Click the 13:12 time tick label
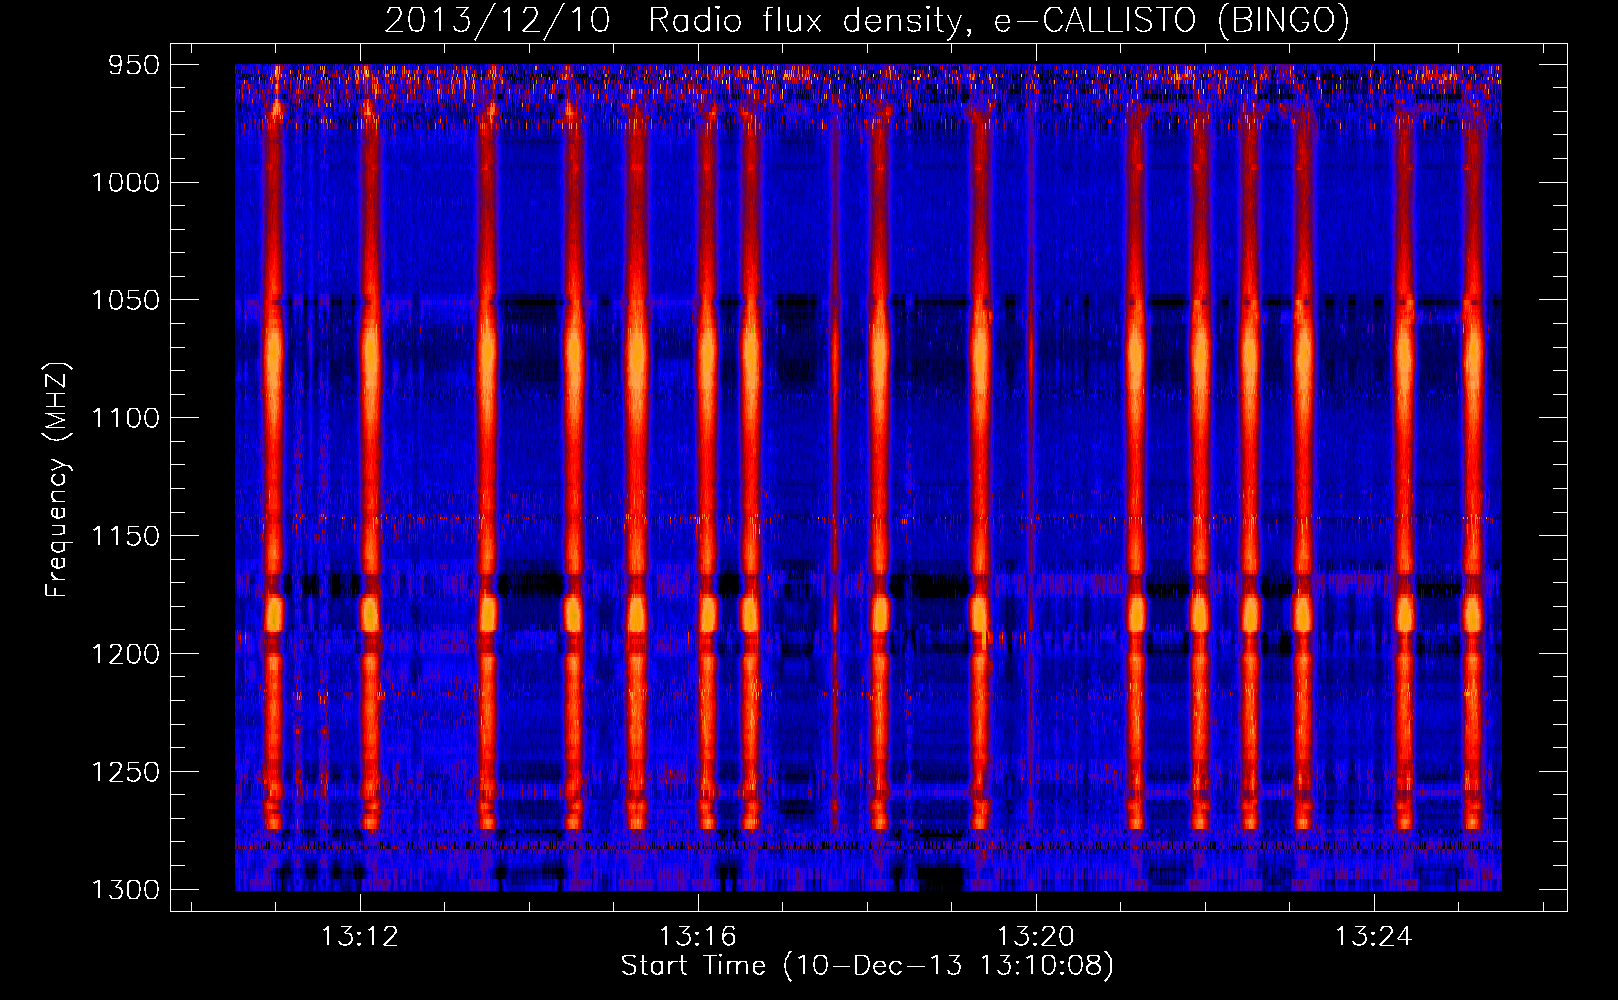 click(x=360, y=937)
